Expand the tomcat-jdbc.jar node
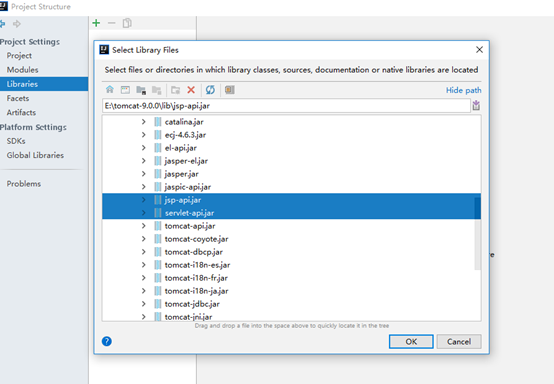Screen dimensions: 554x384 pos(143,304)
